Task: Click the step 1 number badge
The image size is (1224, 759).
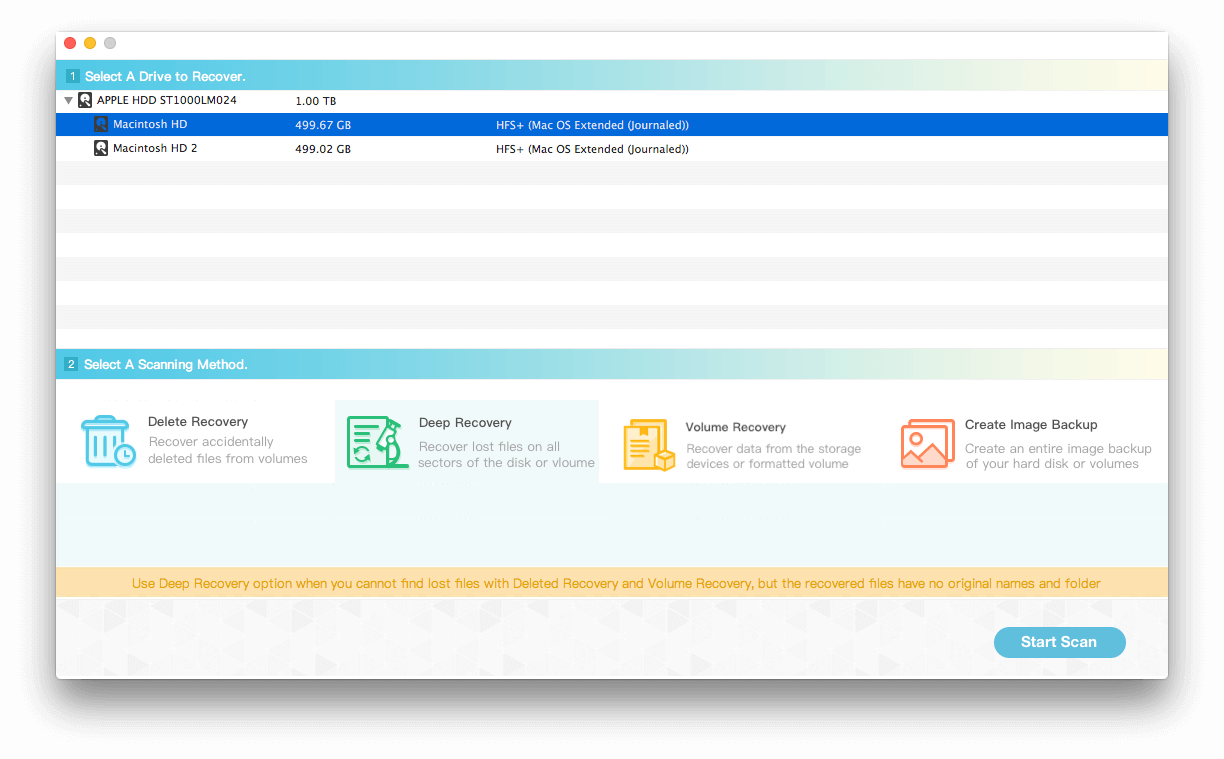Action: (72, 76)
